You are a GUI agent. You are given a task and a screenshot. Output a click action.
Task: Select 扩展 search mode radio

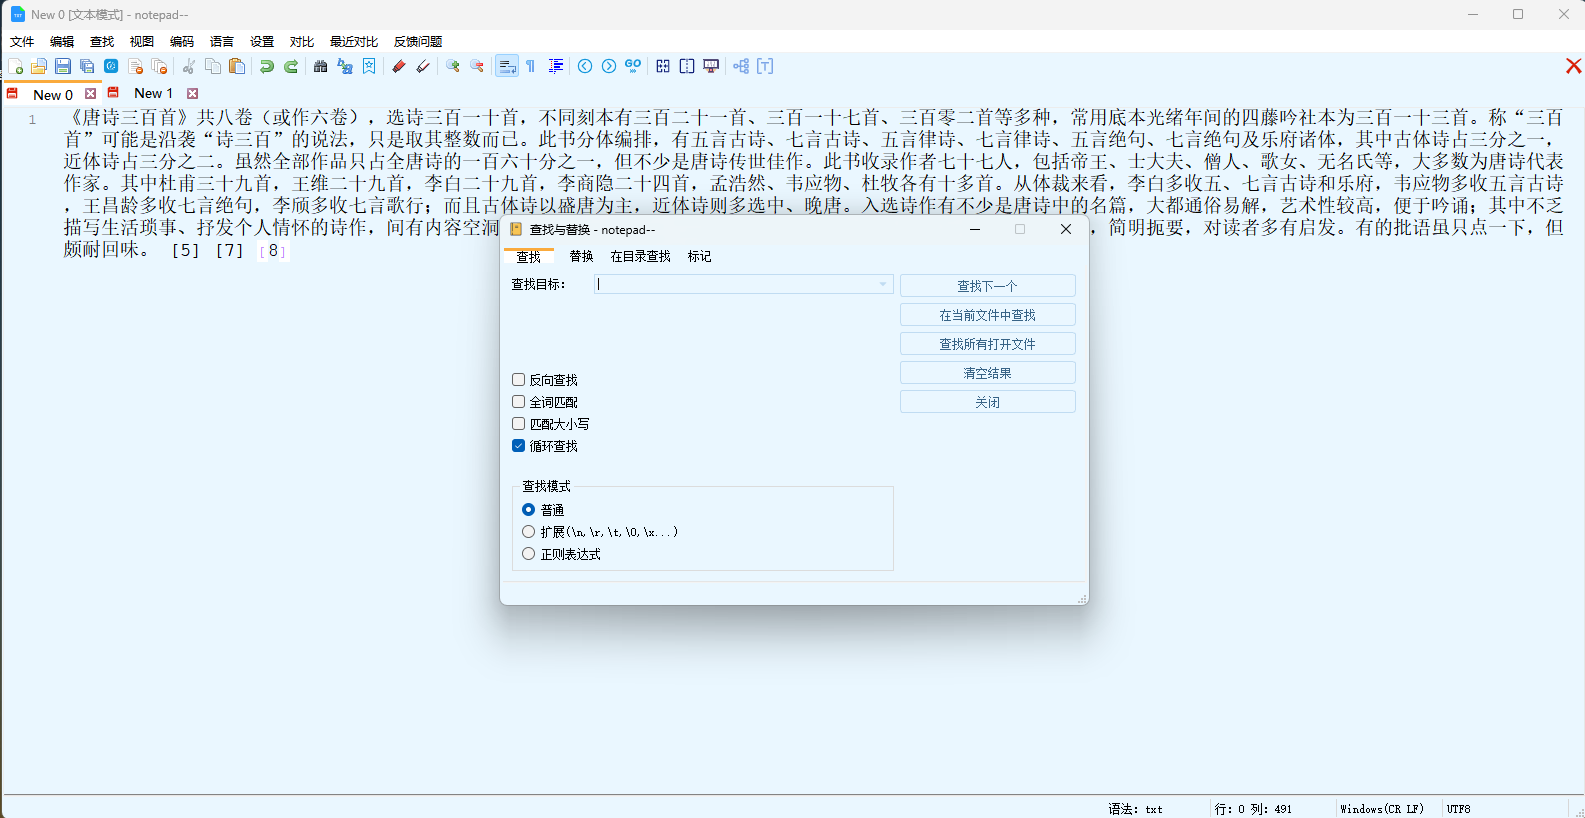tap(529, 532)
